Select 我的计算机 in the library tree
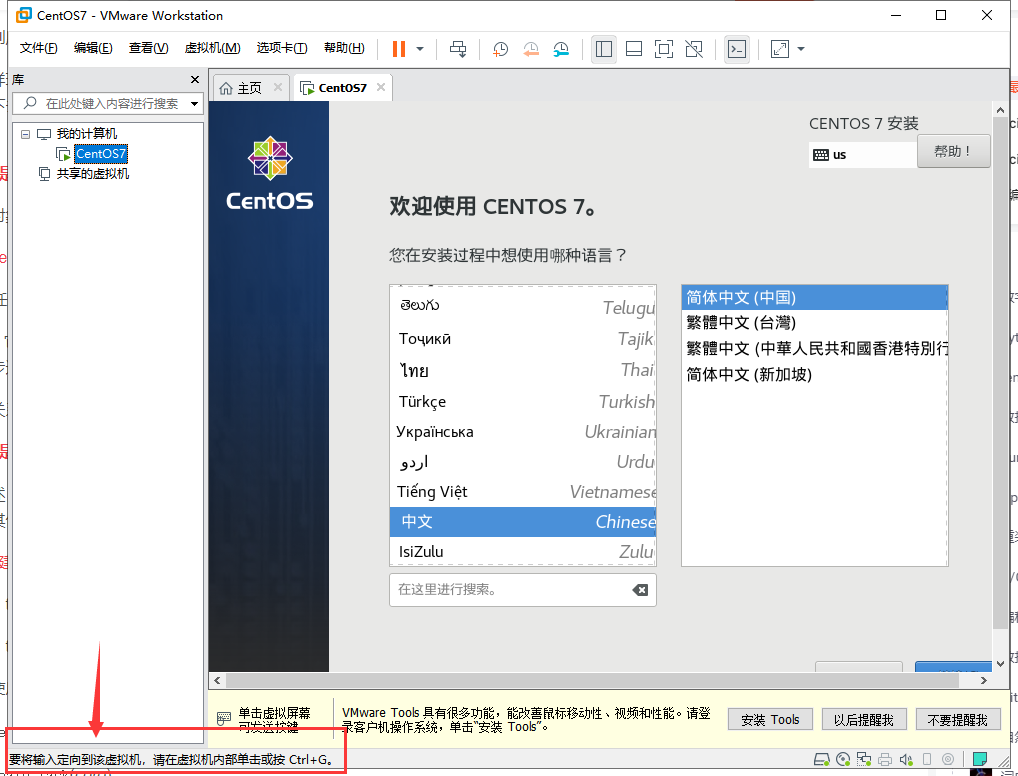Viewport: 1018px width, 776px height. pos(86,134)
